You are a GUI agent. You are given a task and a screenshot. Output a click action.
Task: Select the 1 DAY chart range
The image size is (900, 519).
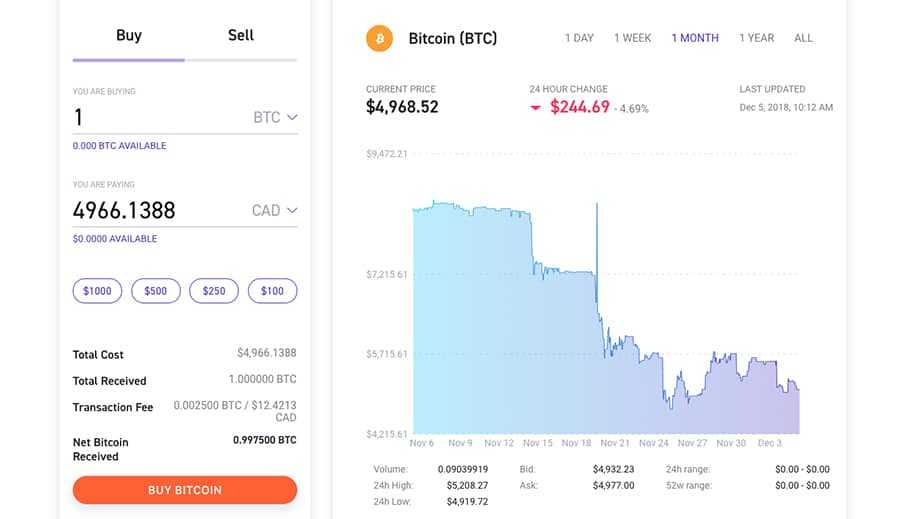pos(579,38)
